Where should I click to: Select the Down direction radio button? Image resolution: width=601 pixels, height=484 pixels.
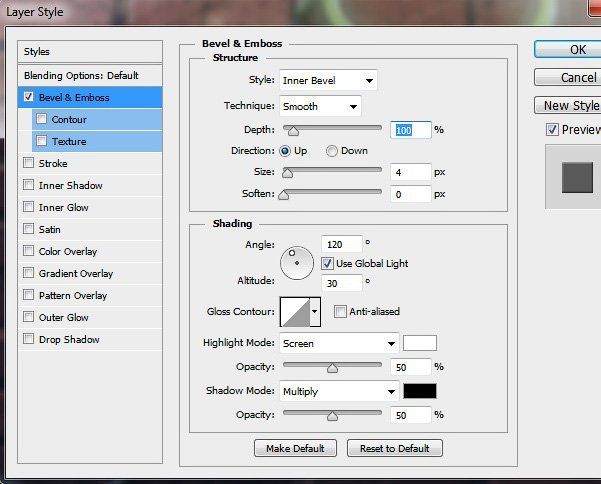point(331,151)
